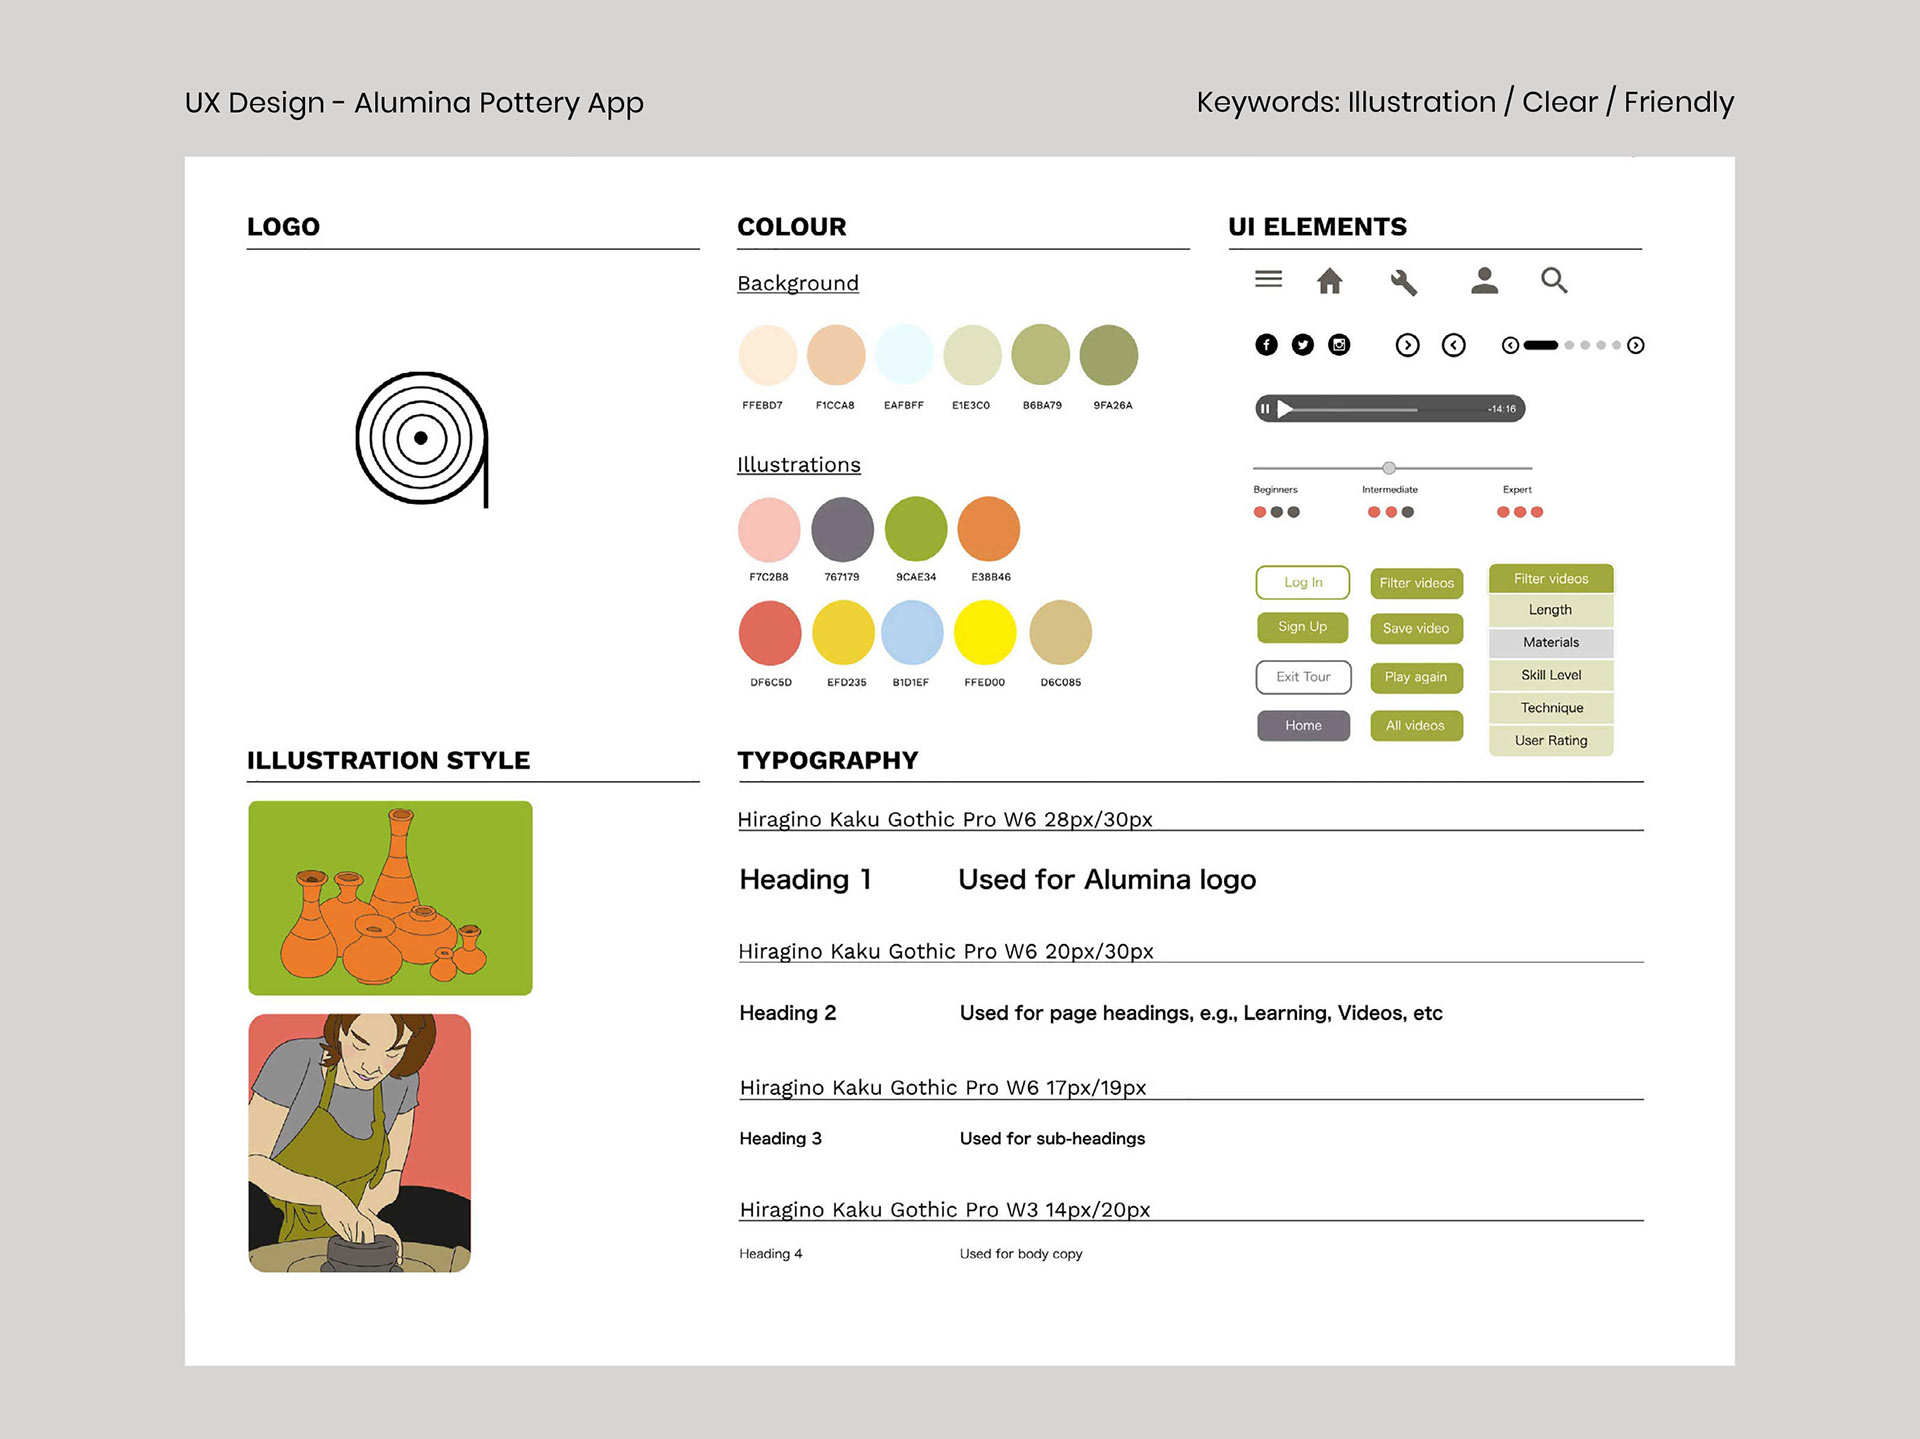Click the hamburger menu icon

pyautogui.click(x=1268, y=279)
